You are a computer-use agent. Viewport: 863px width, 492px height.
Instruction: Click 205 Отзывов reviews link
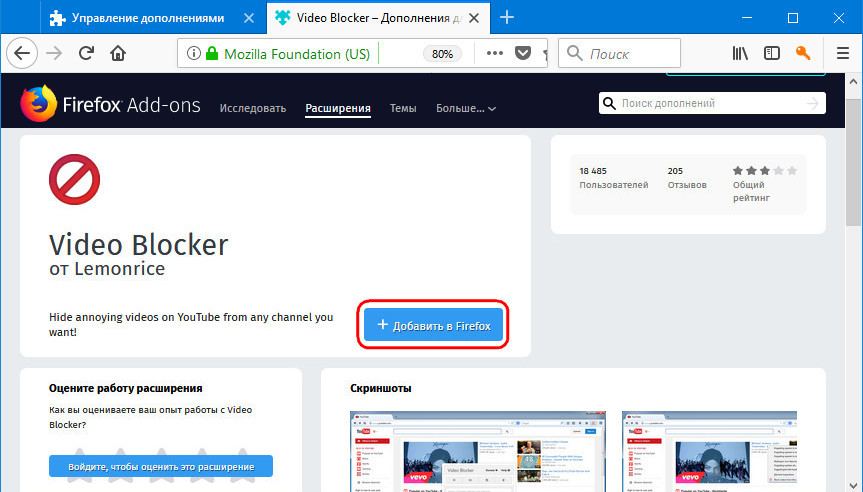687,178
